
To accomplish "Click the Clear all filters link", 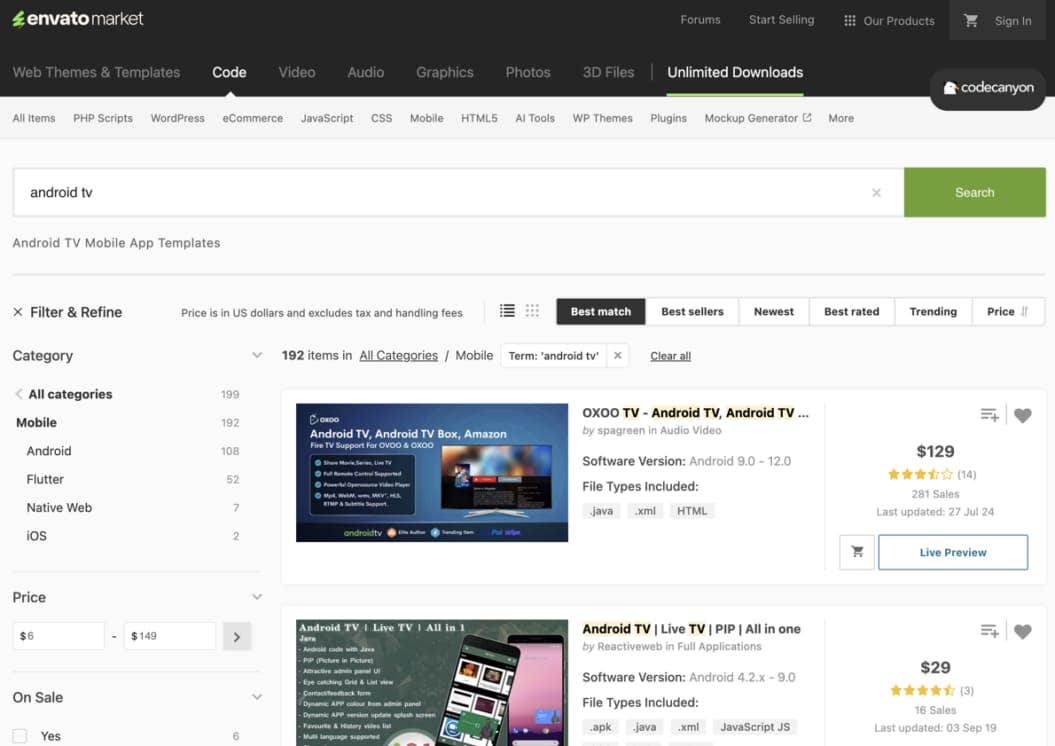I will tap(670, 356).
